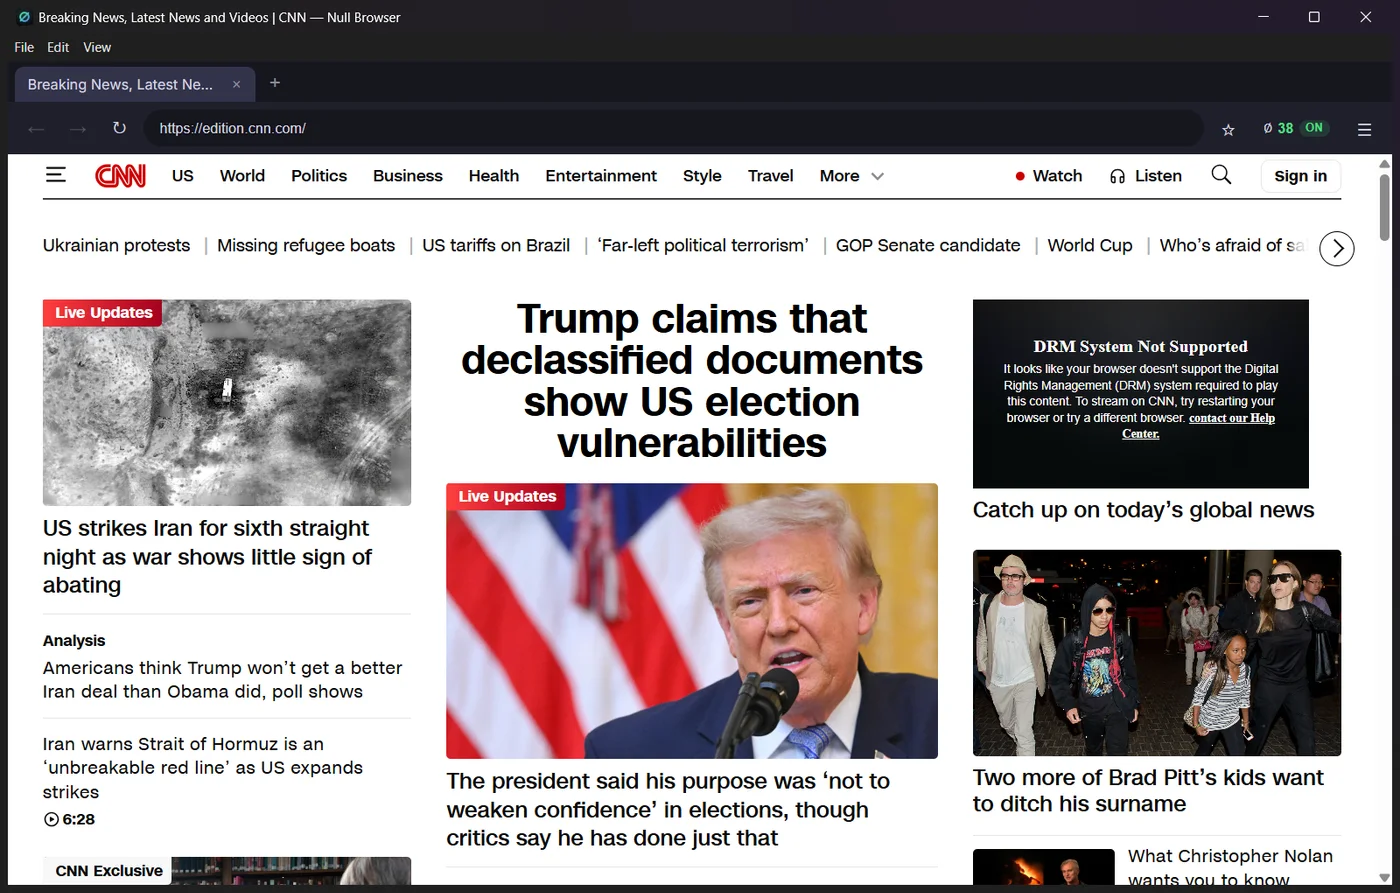The width and height of the screenshot is (1400, 893).
Task: Click the Sign in button
Action: [1300, 176]
